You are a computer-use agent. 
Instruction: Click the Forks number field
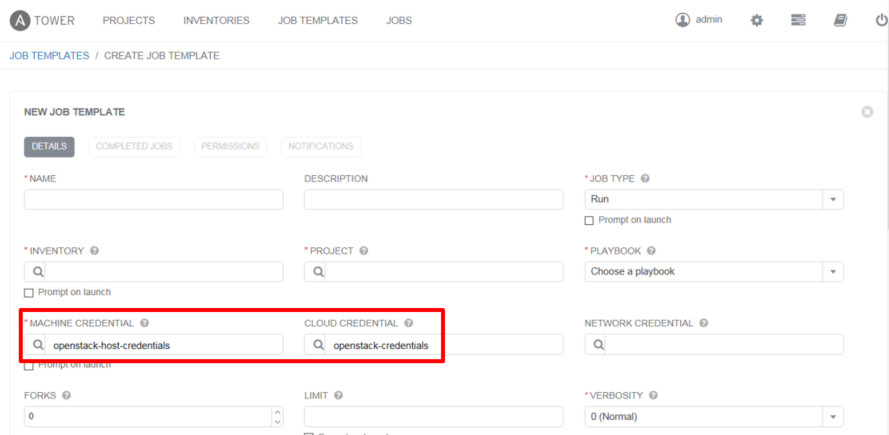click(x=148, y=416)
